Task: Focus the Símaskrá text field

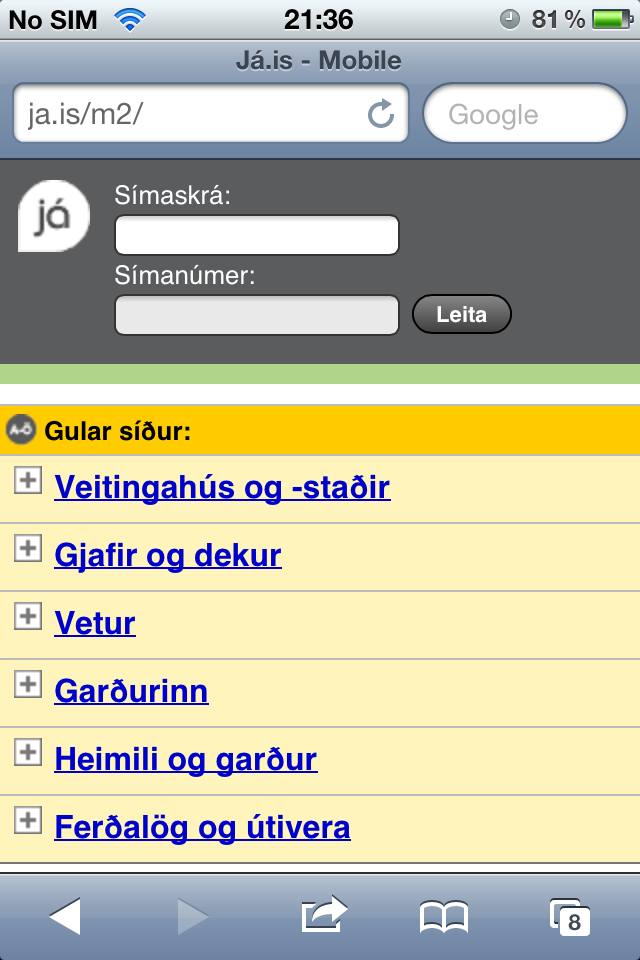Action: pyautogui.click(x=257, y=235)
